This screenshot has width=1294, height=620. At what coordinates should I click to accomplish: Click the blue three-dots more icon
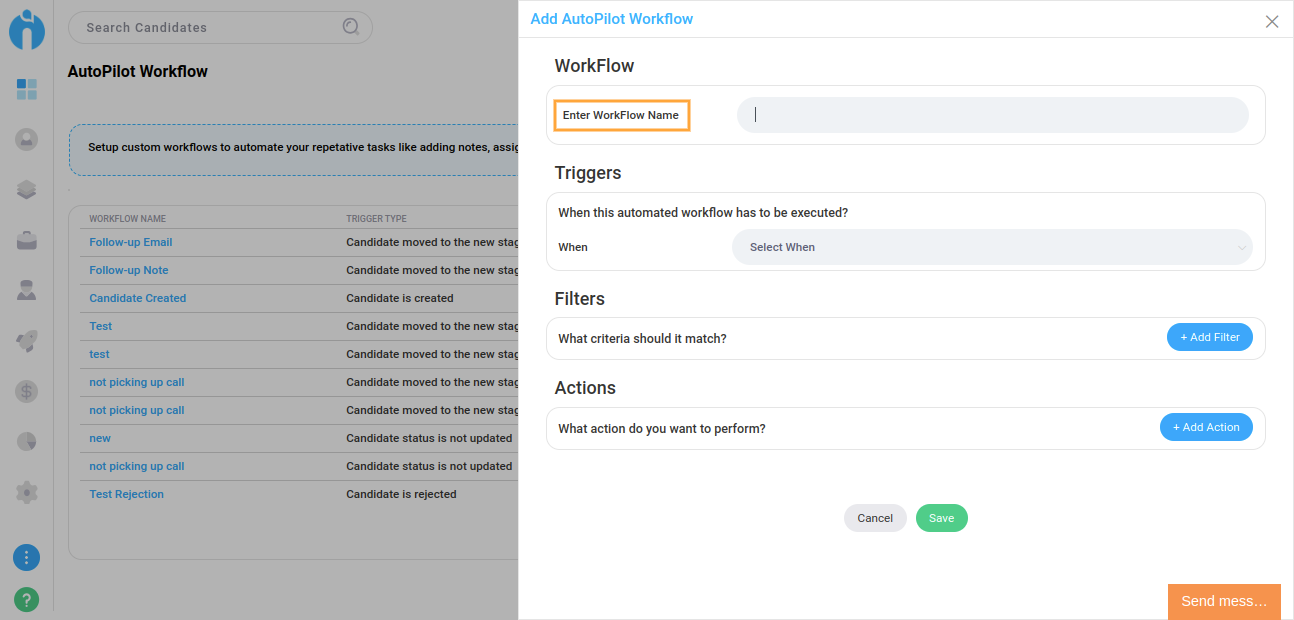point(27,557)
